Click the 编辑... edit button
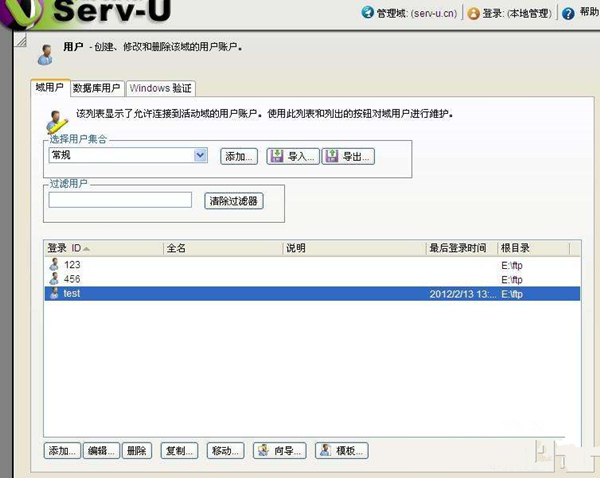 101,451
